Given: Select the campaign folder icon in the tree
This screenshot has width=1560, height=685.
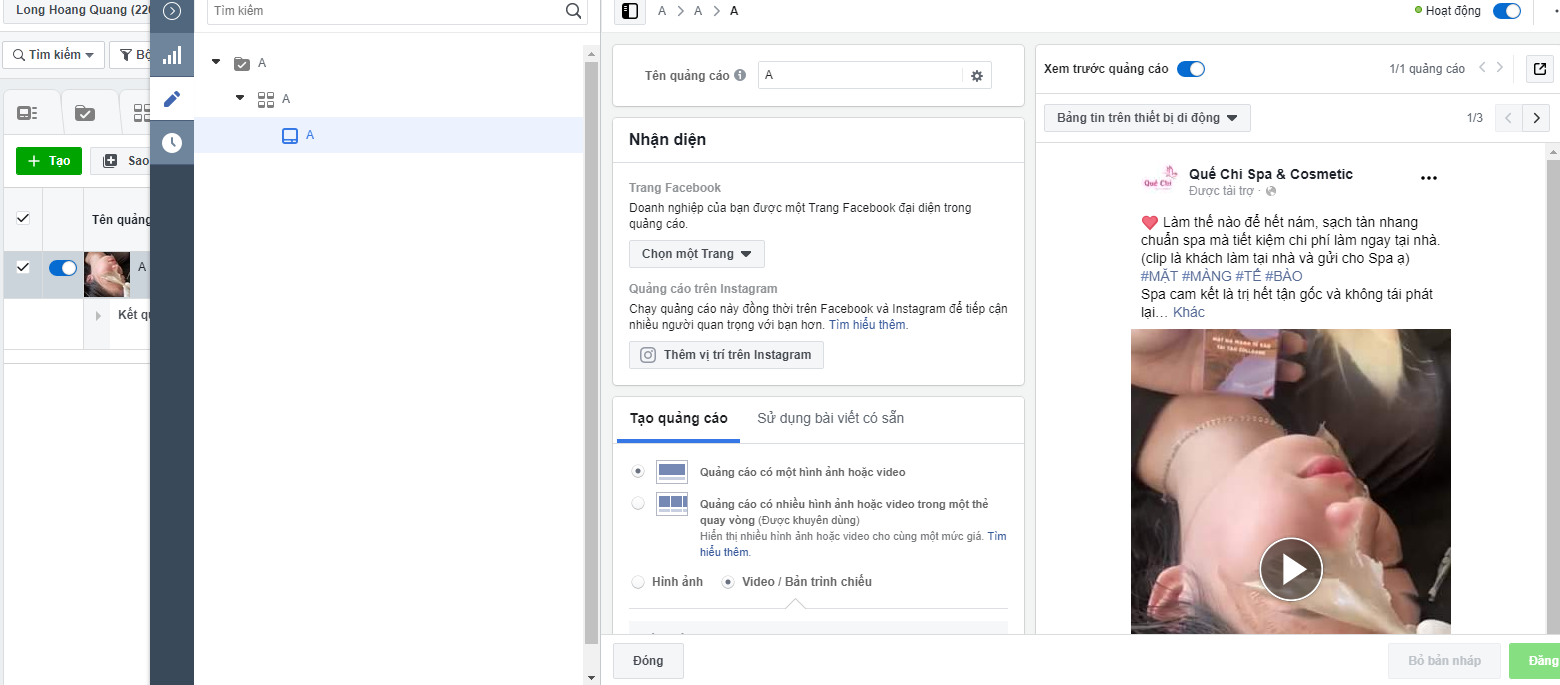Looking at the screenshot, I should 242,63.
